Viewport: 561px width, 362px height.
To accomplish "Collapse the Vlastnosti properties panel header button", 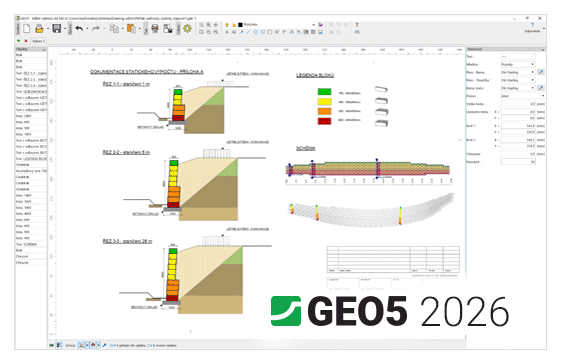I will coord(543,49).
